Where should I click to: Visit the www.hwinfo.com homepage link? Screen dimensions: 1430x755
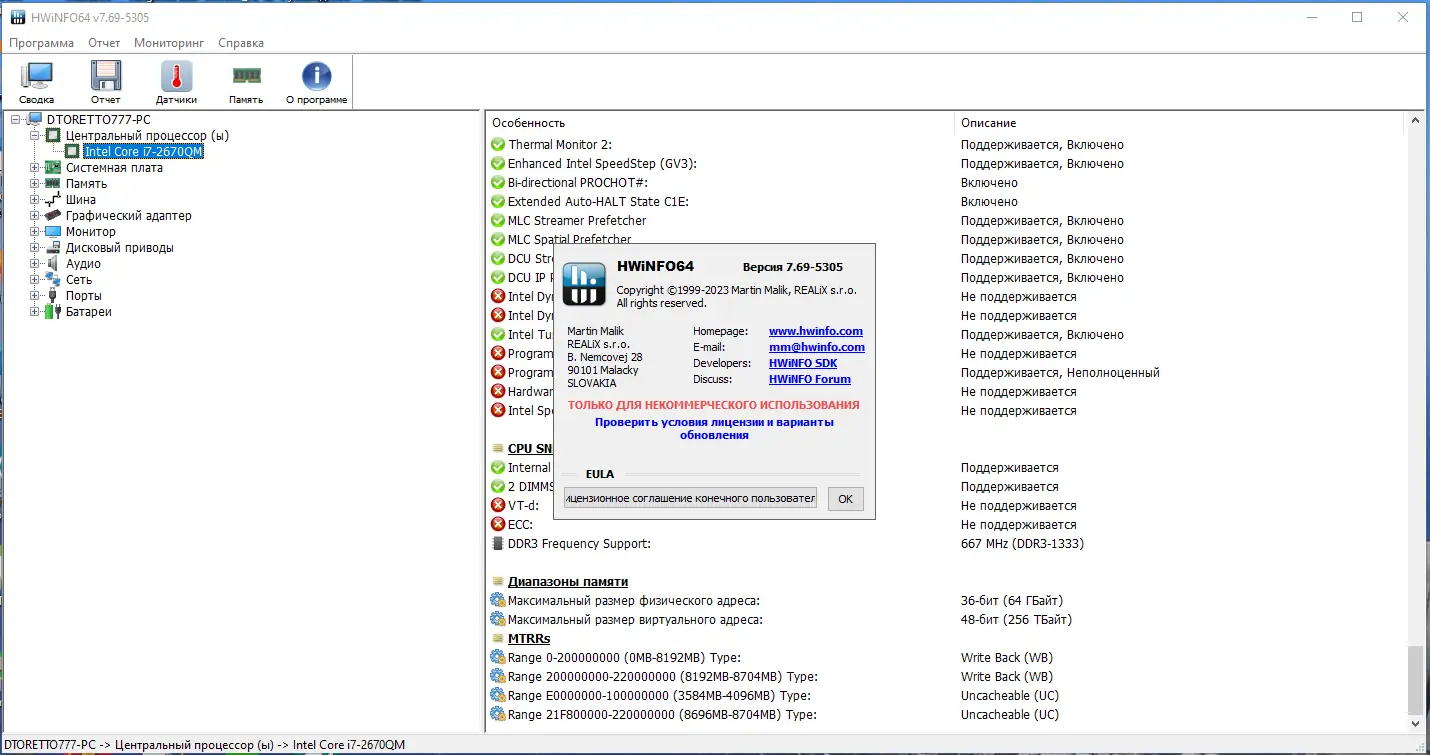816,332
